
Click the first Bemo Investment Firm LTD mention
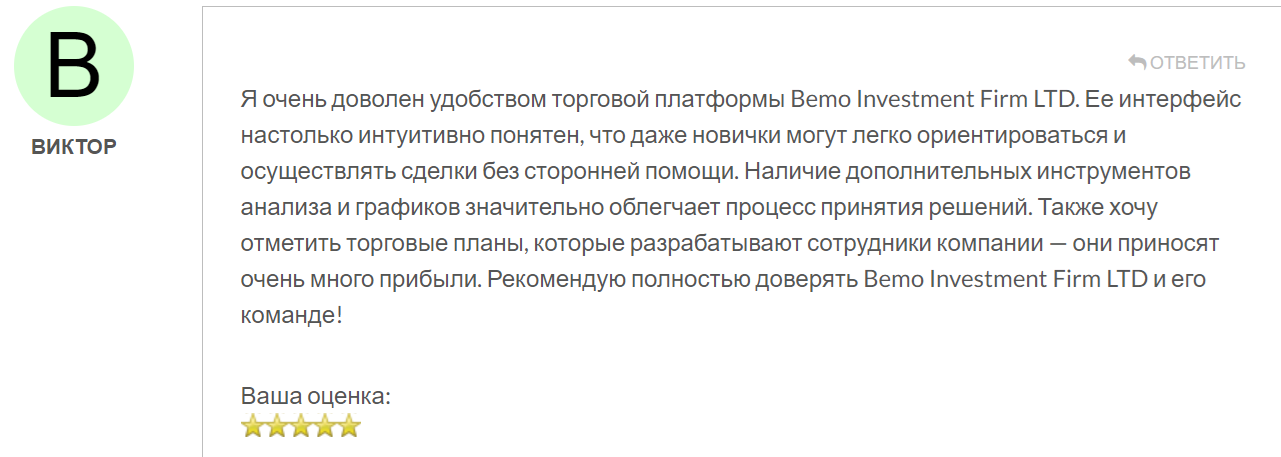pyautogui.click(x=932, y=100)
